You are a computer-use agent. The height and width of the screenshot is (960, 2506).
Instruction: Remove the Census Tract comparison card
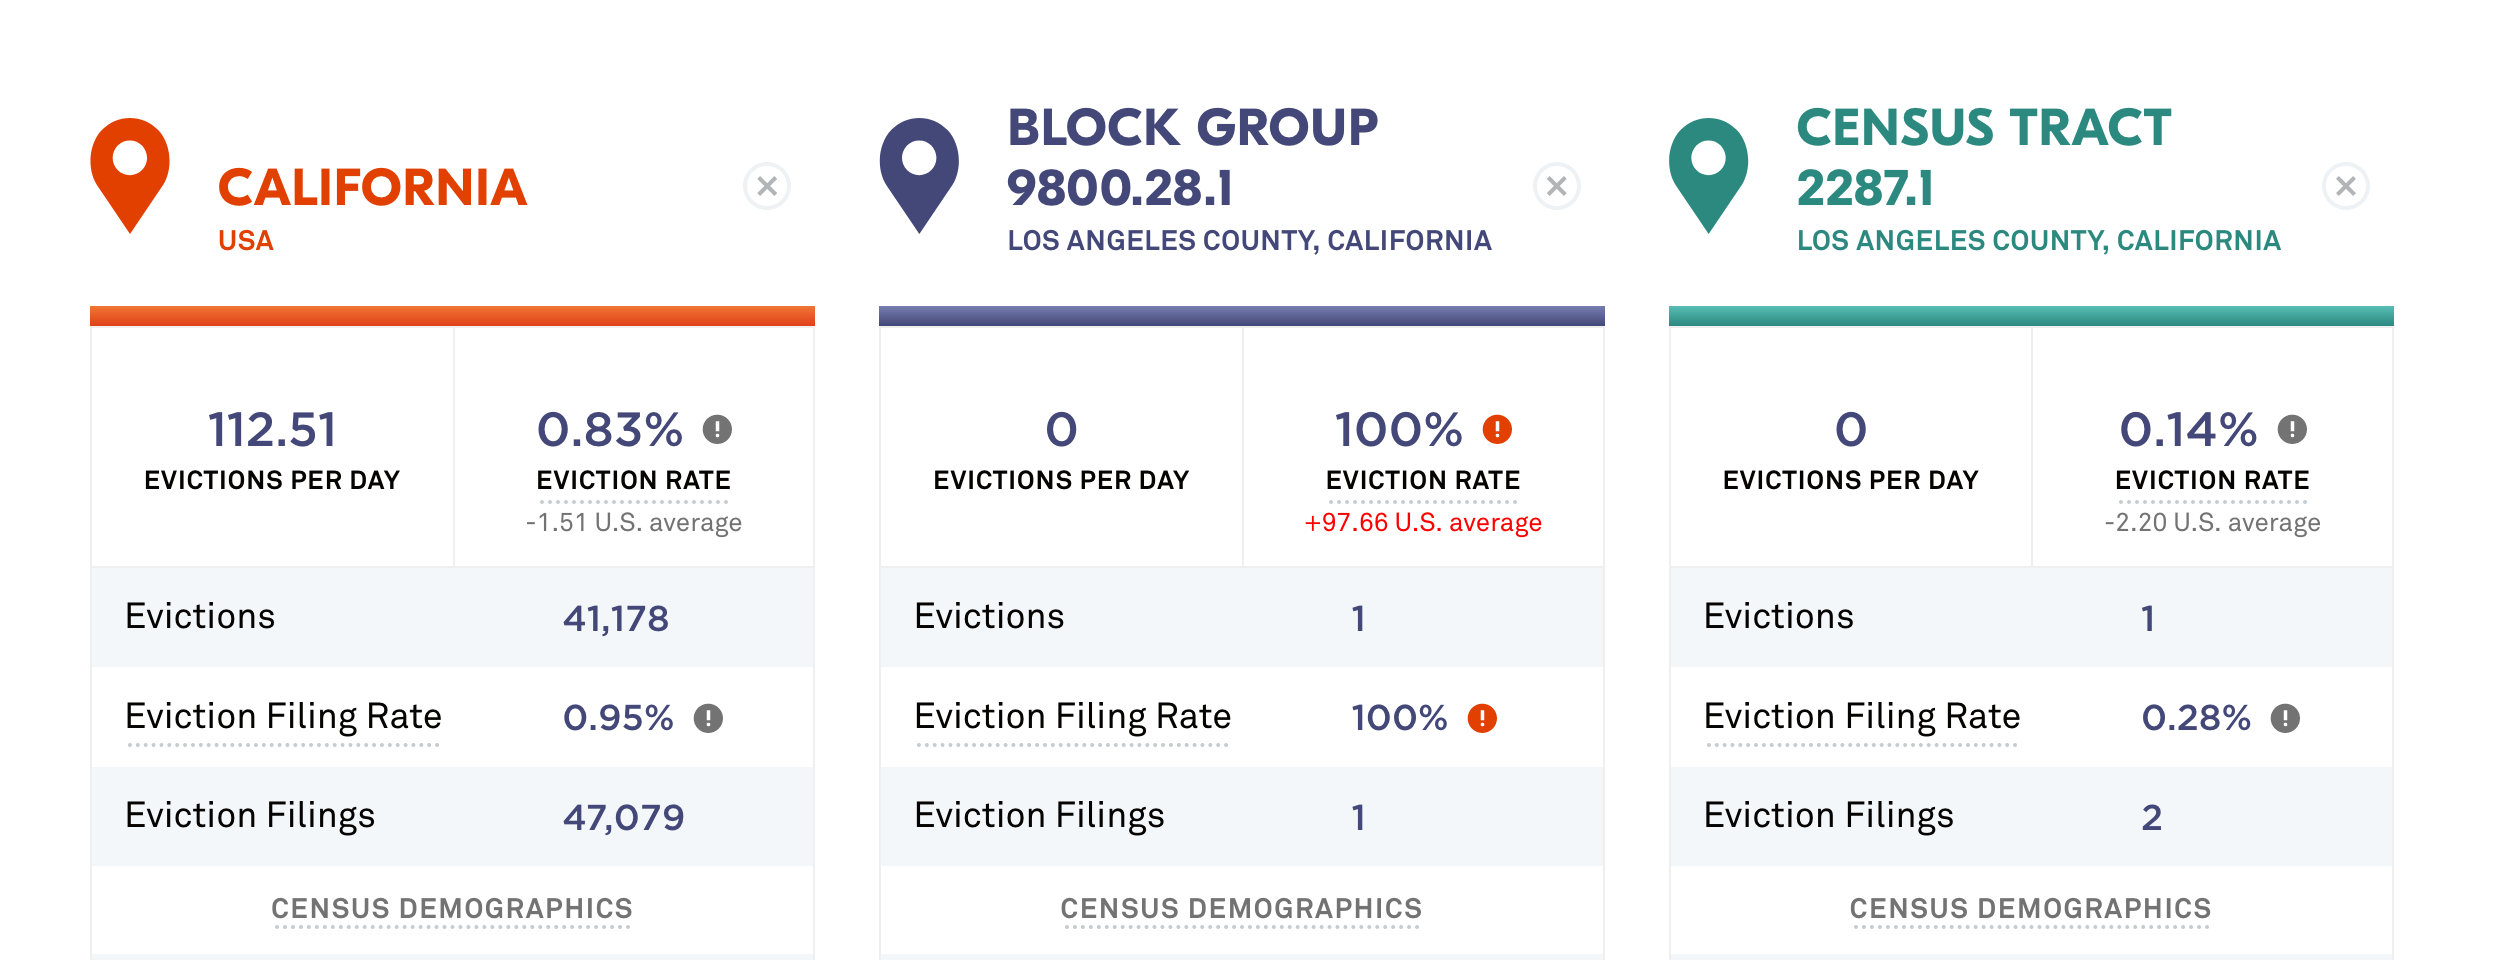2345,184
